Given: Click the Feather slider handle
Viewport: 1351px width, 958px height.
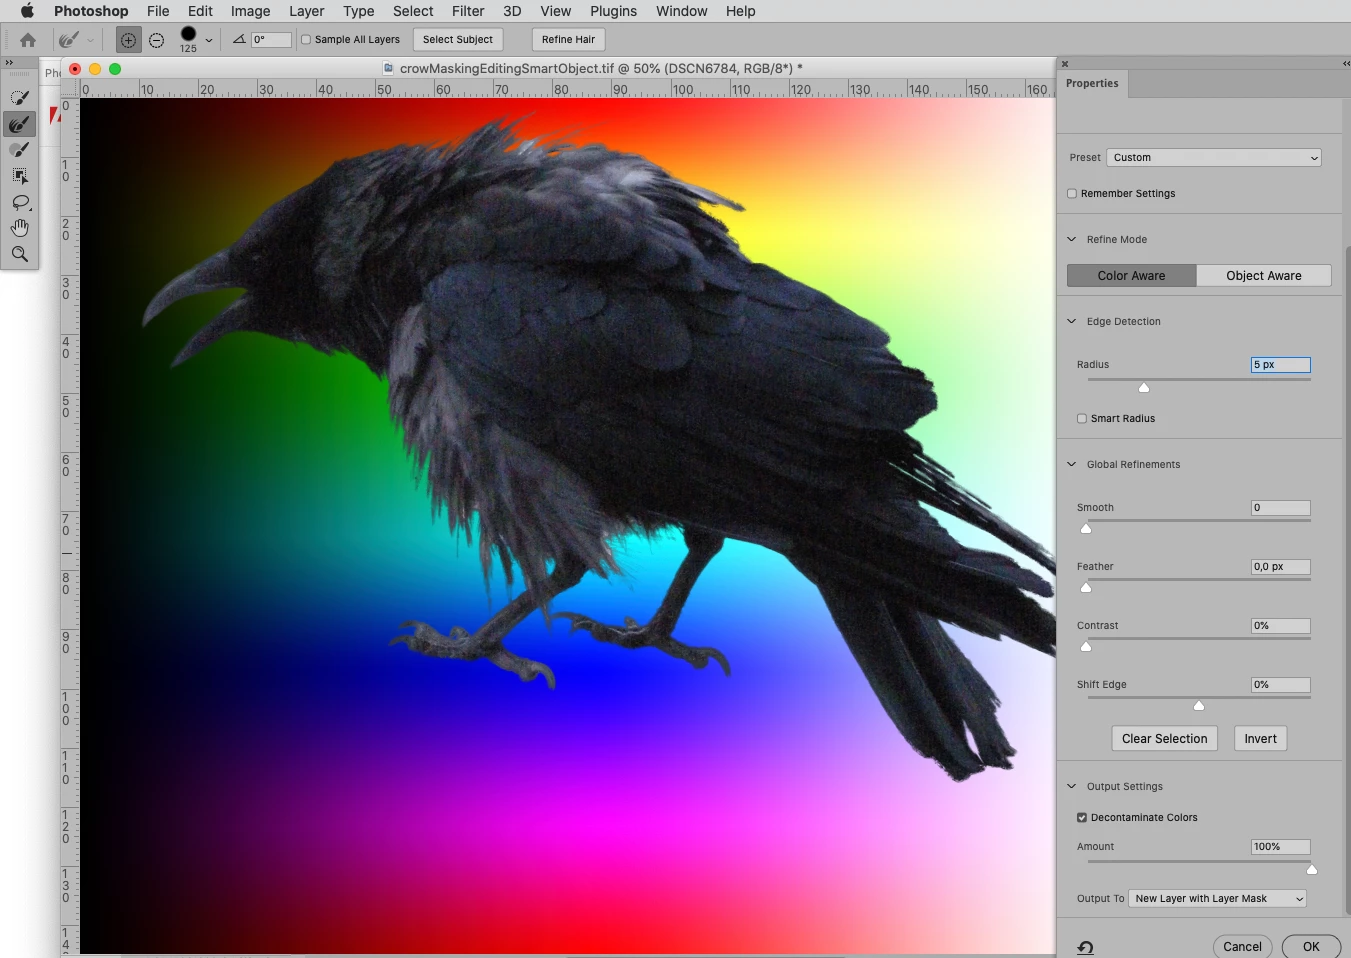Looking at the screenshot, I should 1086,588.
